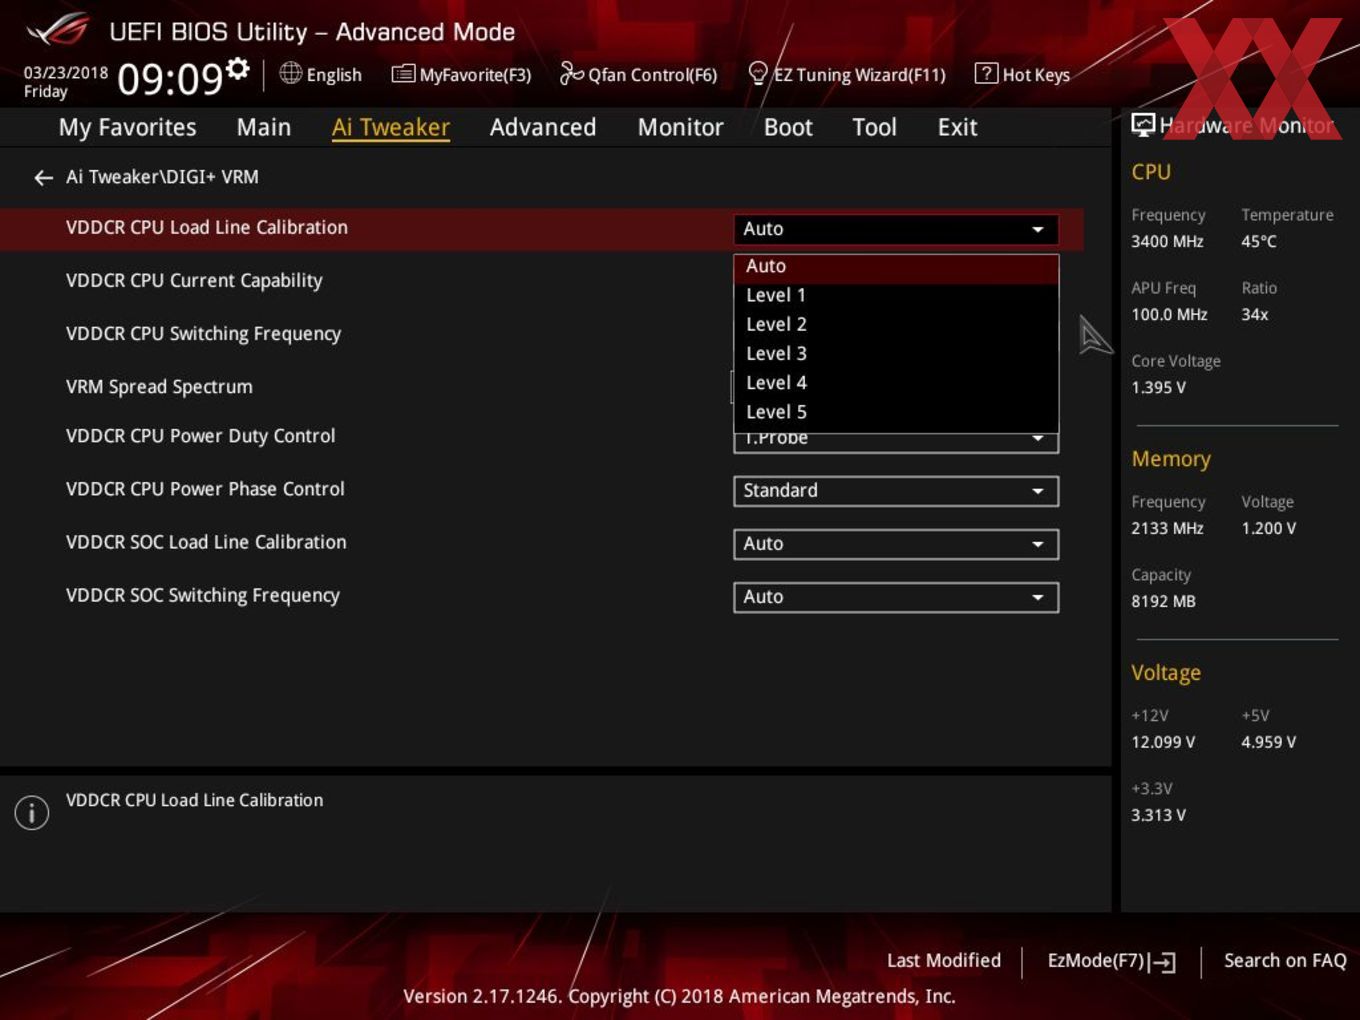This screenshot has height=1020, width=1360.
Task: Select VDDCR CPU Power Phase Control label
Action: point(205,489)
